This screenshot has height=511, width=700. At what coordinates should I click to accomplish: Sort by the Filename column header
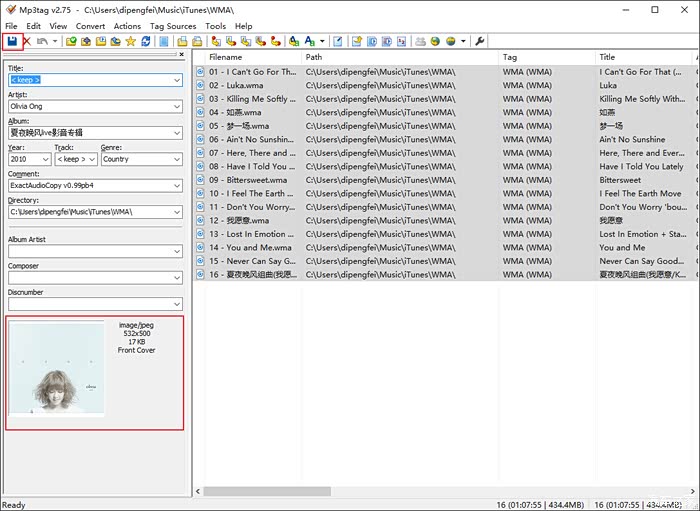tap(250, 57)
